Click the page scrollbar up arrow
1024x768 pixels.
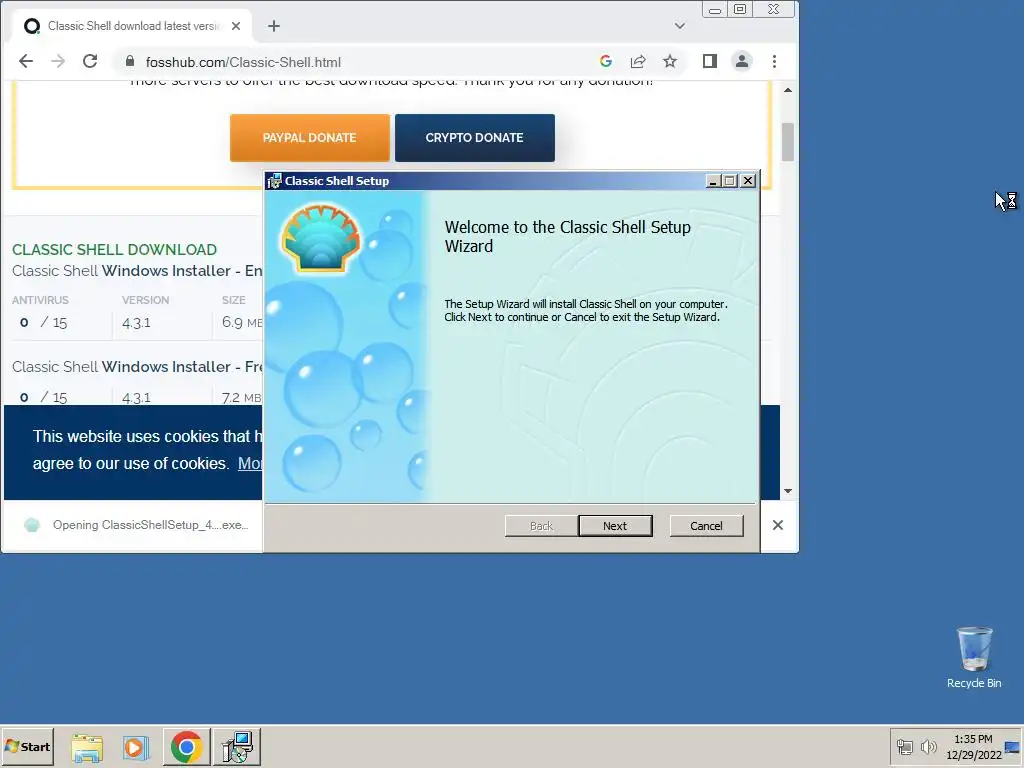tap(788, 90)
